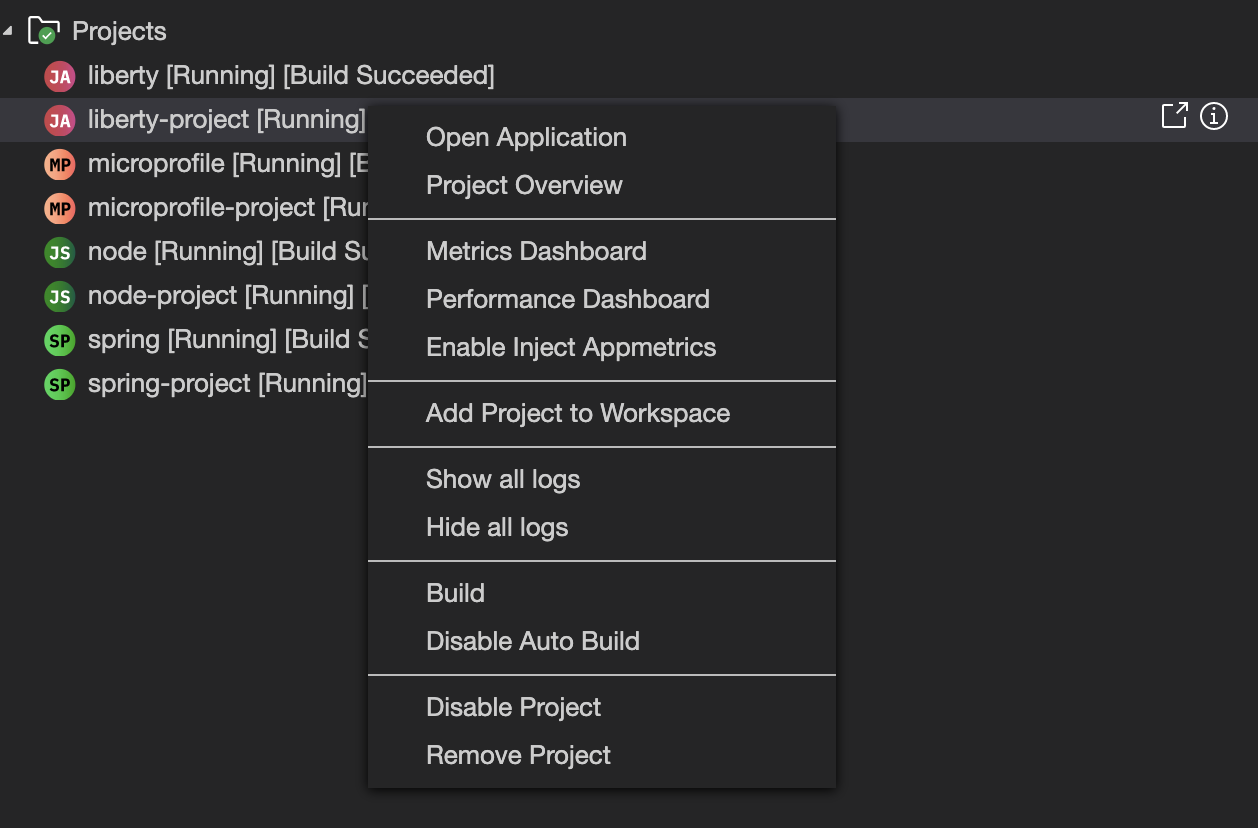
Task: Click the liberty project JA icon
Action: point(59,75)
